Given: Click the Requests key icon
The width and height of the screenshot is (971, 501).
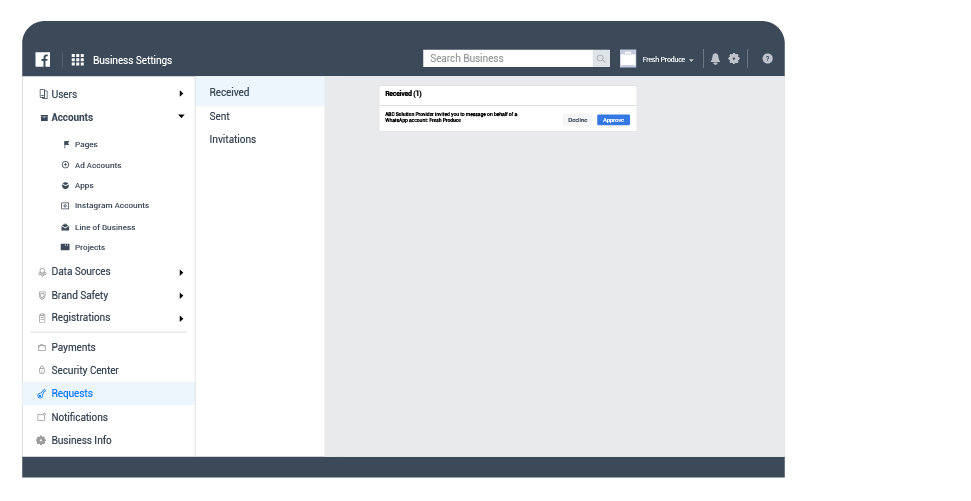Looking at the screenshot, I should coord(41,394).
